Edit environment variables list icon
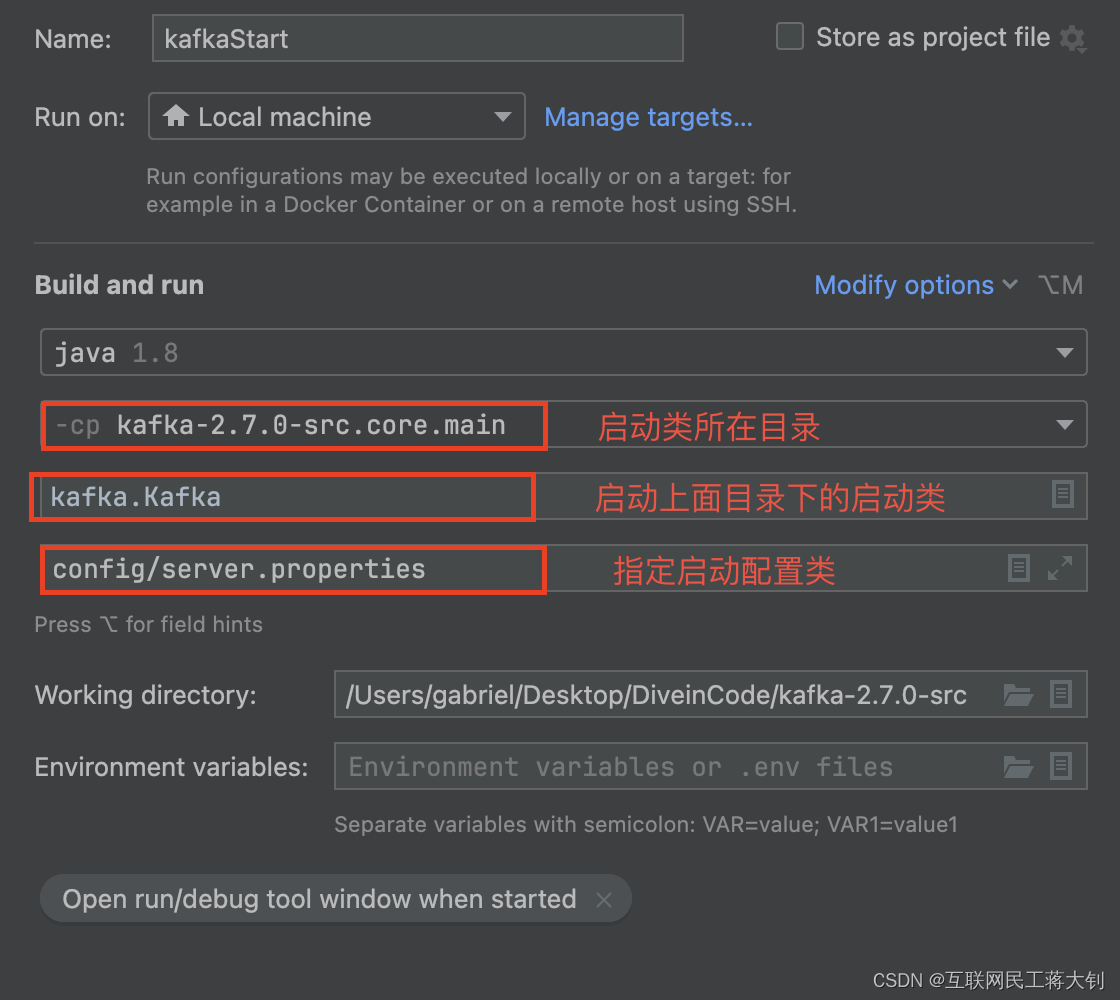Screen dimensions: 1120x1000 [1061, 766]
